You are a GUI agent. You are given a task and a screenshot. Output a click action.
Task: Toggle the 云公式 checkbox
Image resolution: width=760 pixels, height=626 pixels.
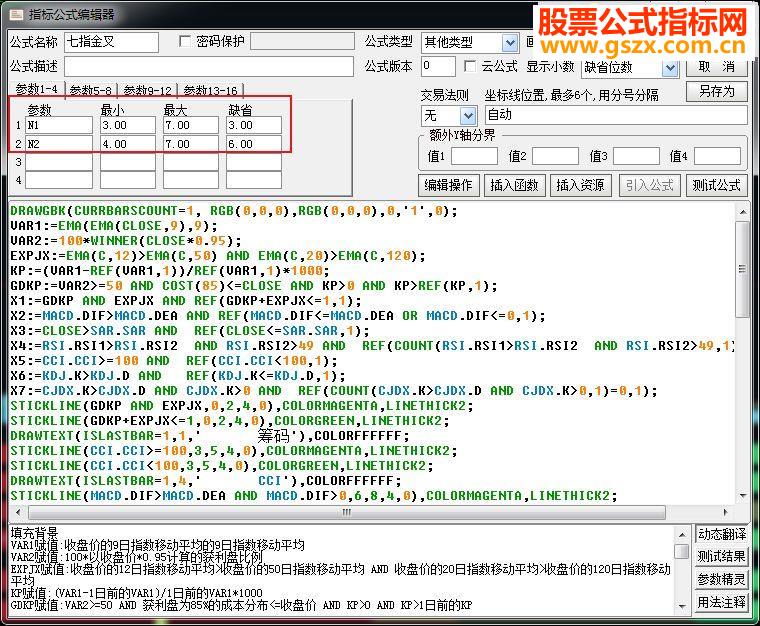pos(469,66)
